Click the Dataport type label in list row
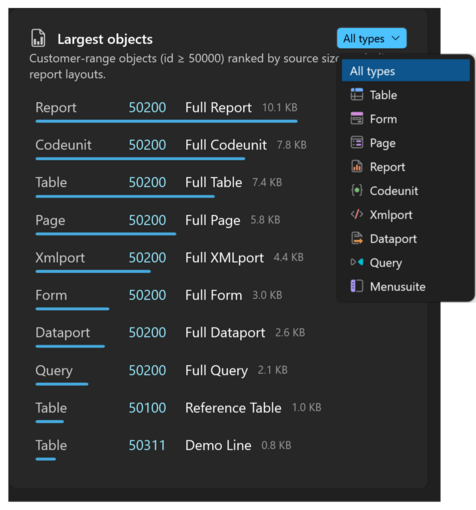476x510 pixels. click(x=63, y=333)
